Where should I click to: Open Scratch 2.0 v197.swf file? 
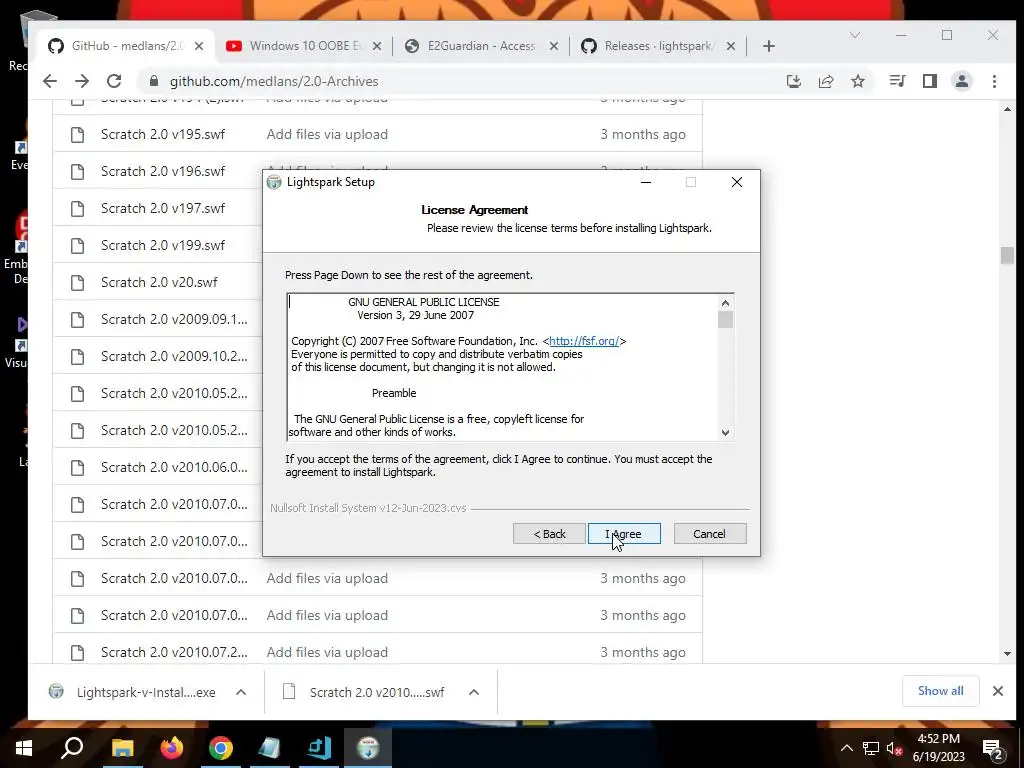pos(163,208)
